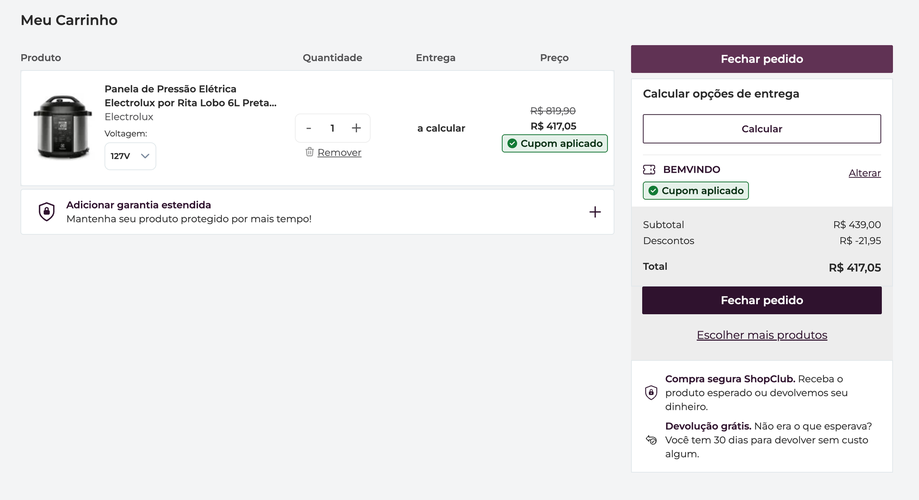The width and height of the screenshot is (919, 500).
Task: Click the coupon ticket icon next to BEMVINDO
Action: point(649,169)
